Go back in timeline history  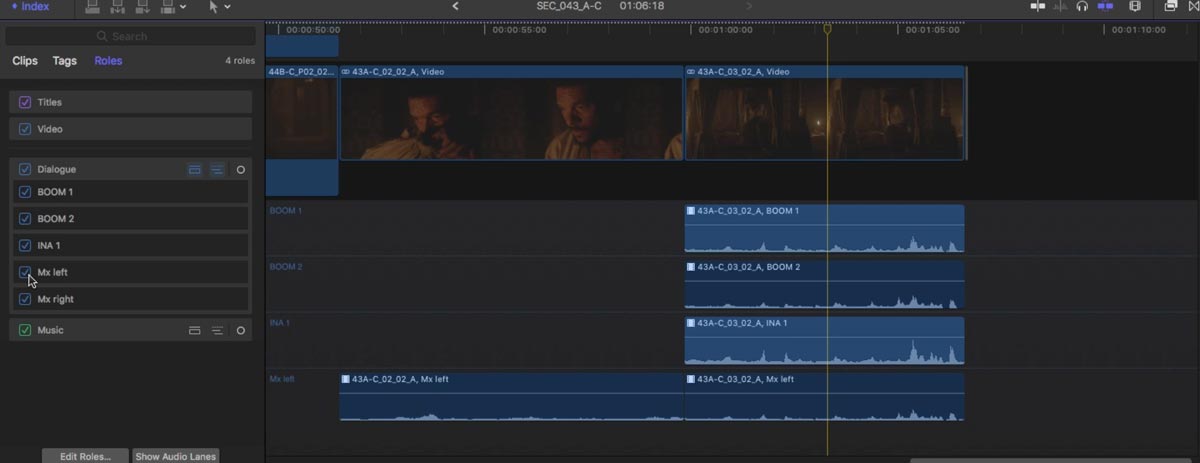pos(456,6)
